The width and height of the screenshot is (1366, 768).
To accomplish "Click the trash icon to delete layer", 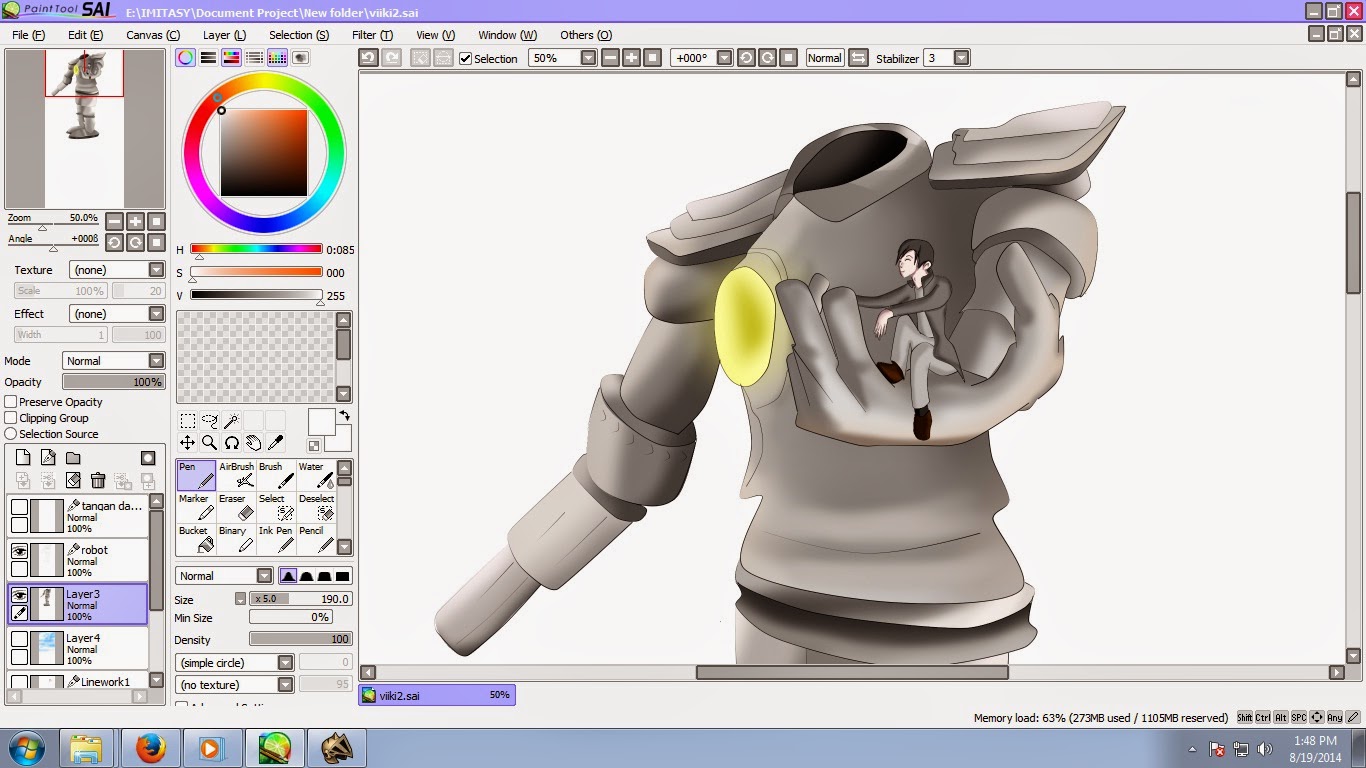I will tap(98, 481).
